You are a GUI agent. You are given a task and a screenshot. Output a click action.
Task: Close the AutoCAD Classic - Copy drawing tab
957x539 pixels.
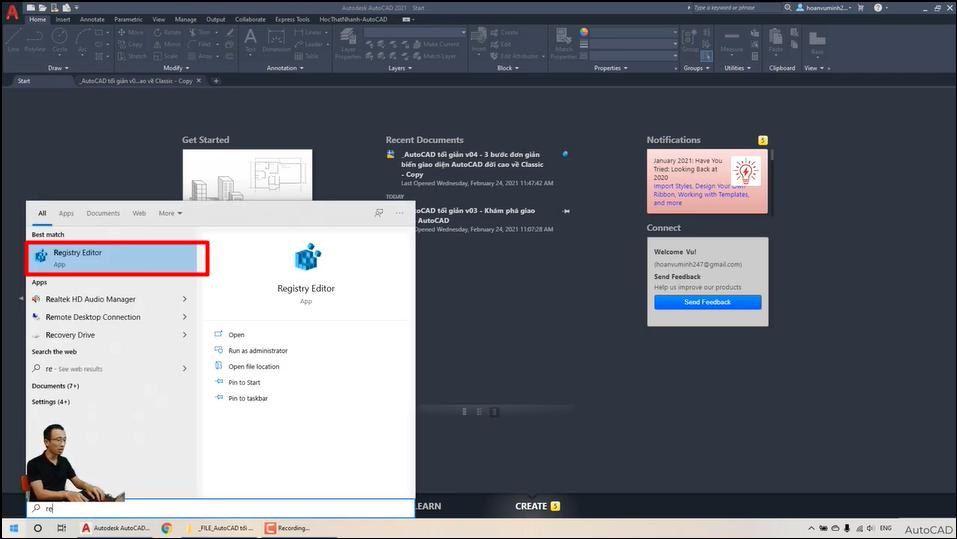pyautogui.click(x=198, y=81)
